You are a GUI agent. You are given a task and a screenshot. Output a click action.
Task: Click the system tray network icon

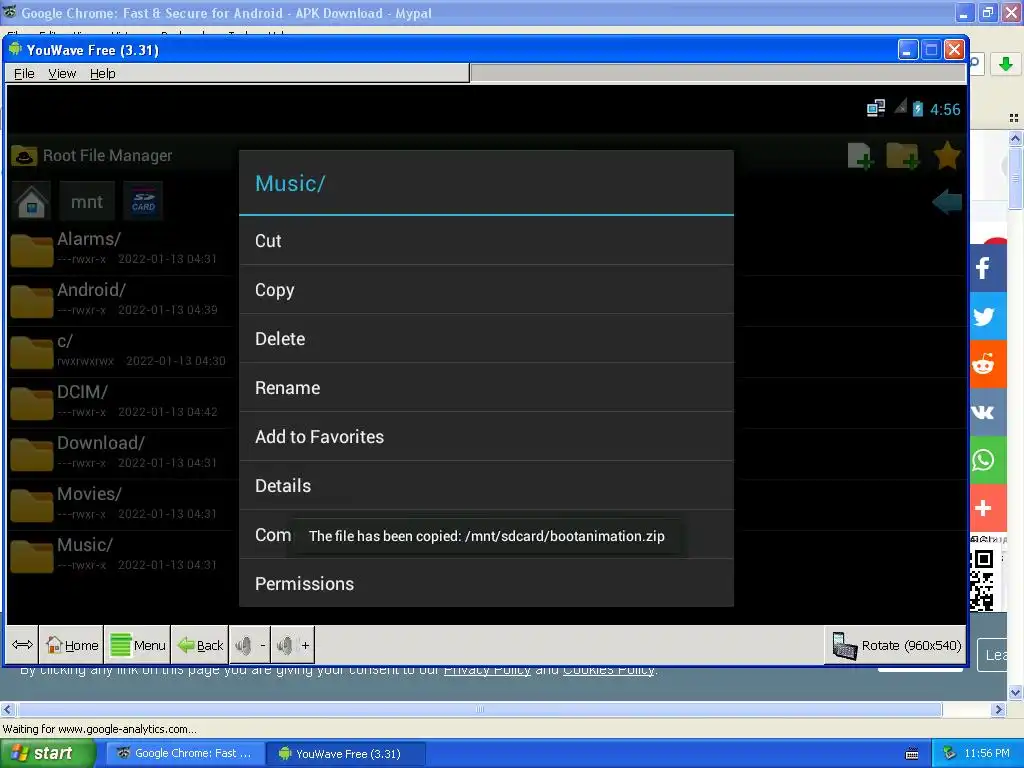click(x=949, y=753)
